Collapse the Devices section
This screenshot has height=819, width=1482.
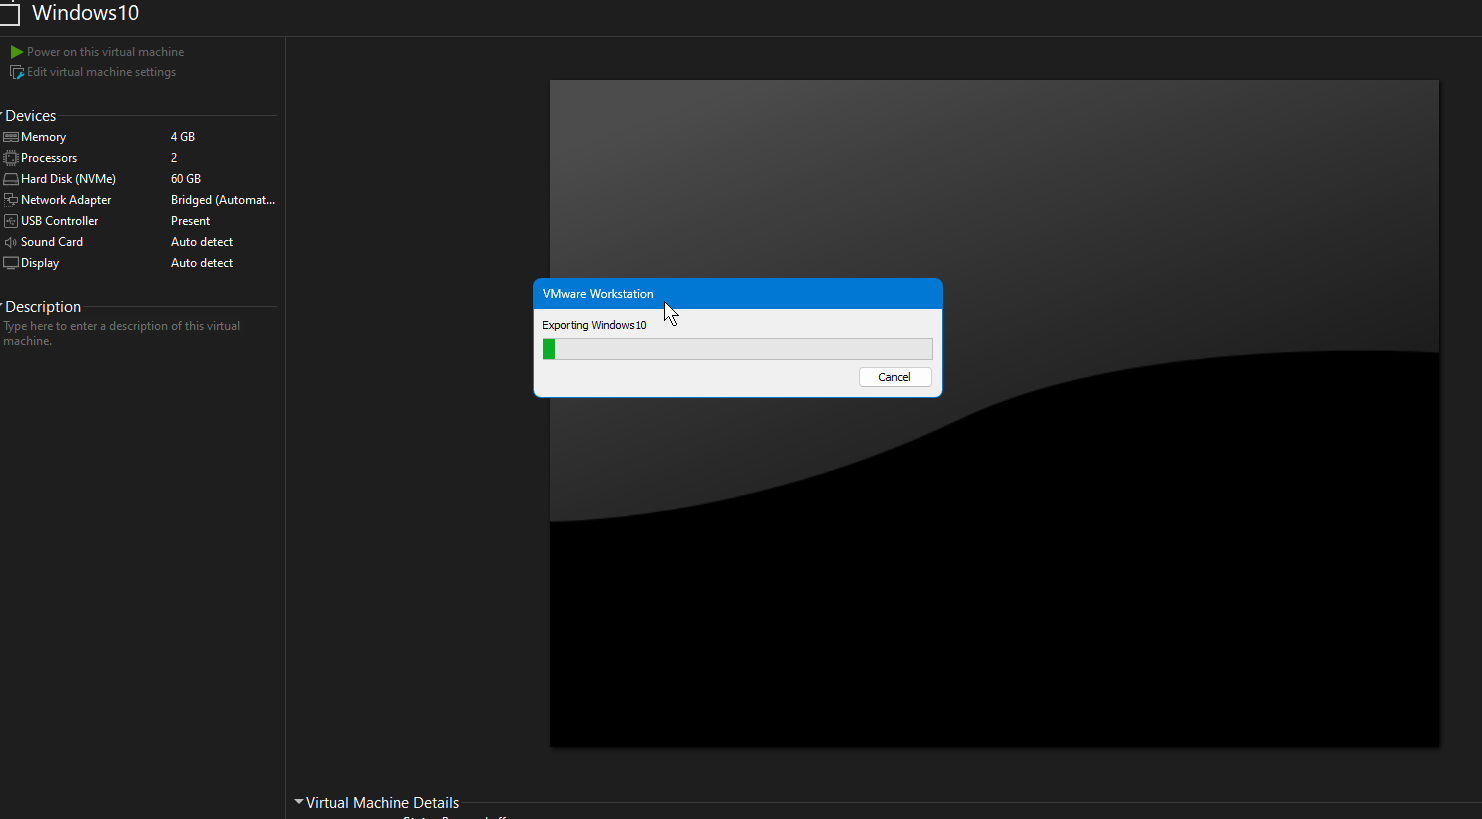point(2,114)
